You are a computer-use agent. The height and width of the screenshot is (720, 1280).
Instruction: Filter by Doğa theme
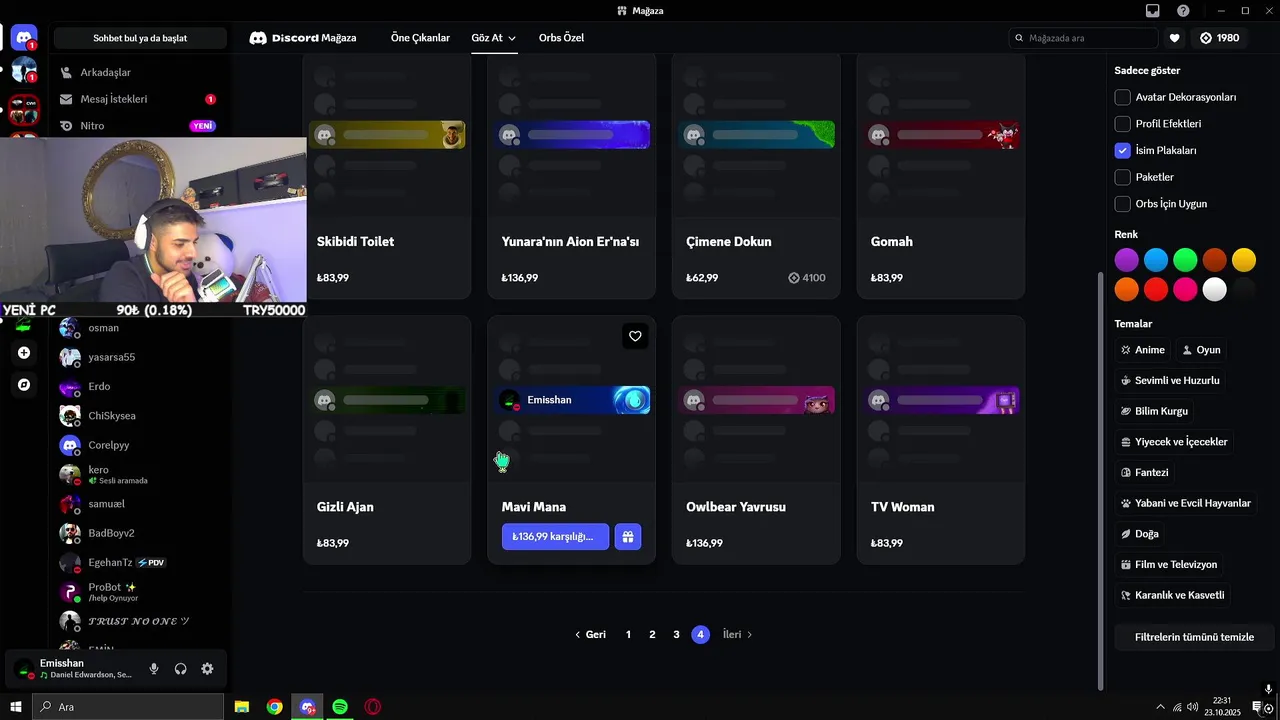[x=1139, y=534]
